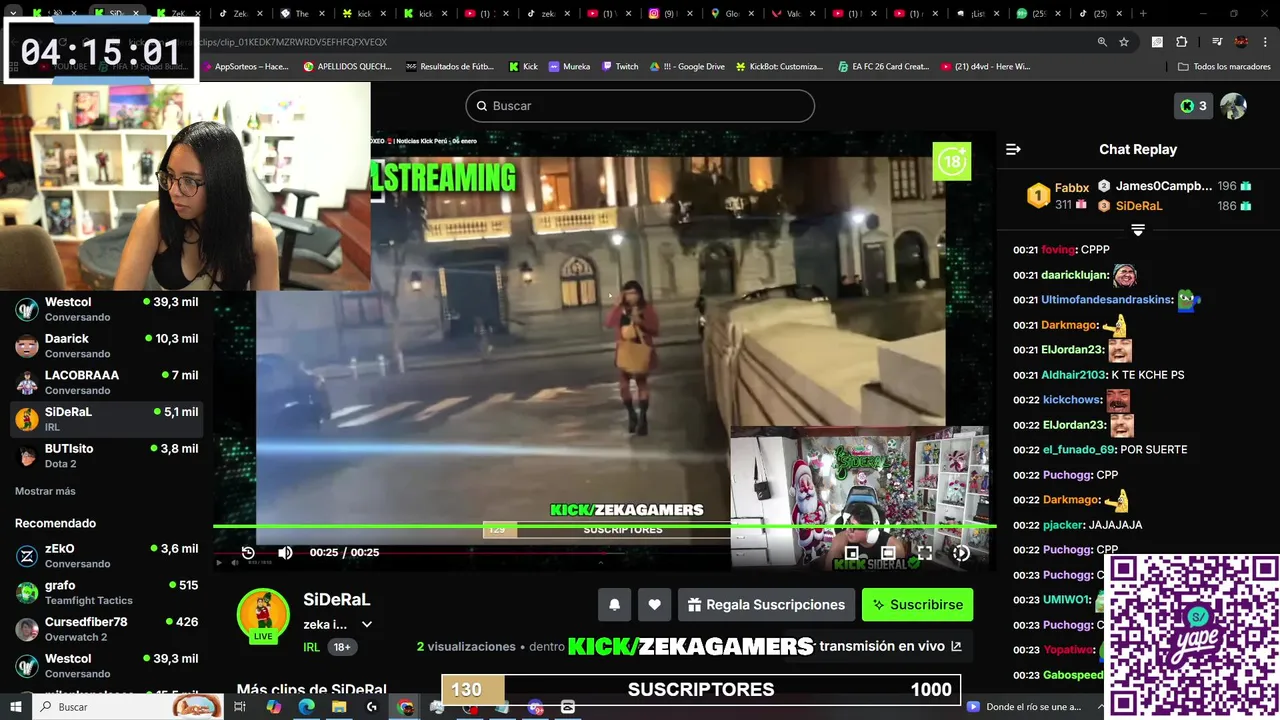
Task: Click the heart follow button
Action: [x=654, y=604]
